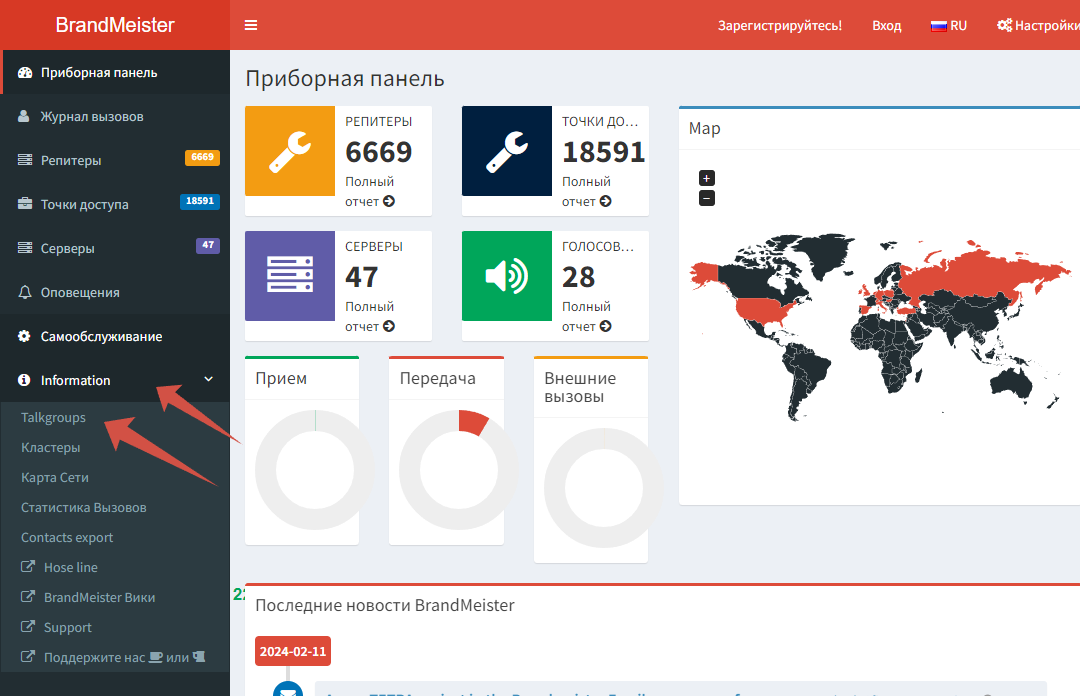Click external-link icon beside Hose line
Viewport: 1080px width, 696px height.
[28, 566]
